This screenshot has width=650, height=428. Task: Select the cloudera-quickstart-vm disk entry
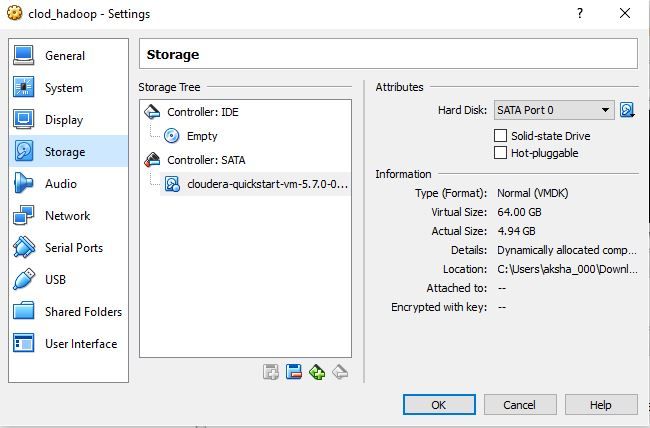point(266,184)
